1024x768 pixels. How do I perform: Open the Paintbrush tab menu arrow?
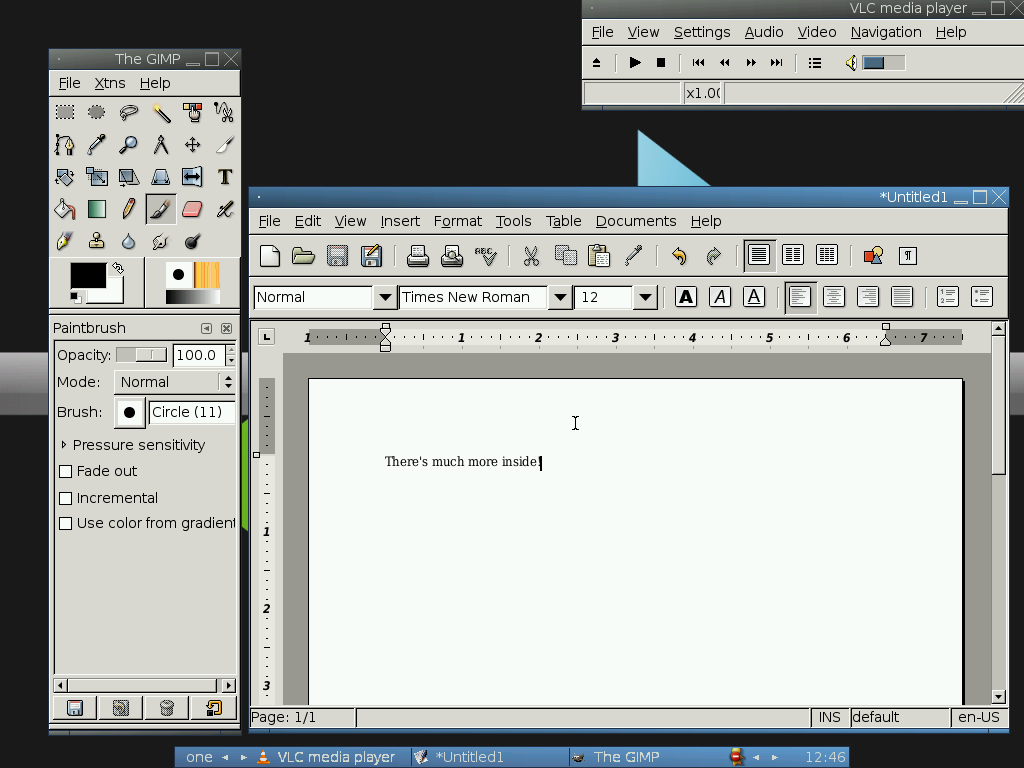206,328
